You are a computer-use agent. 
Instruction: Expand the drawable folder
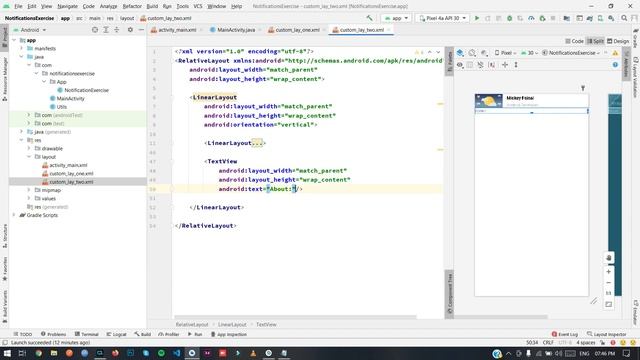29,149
